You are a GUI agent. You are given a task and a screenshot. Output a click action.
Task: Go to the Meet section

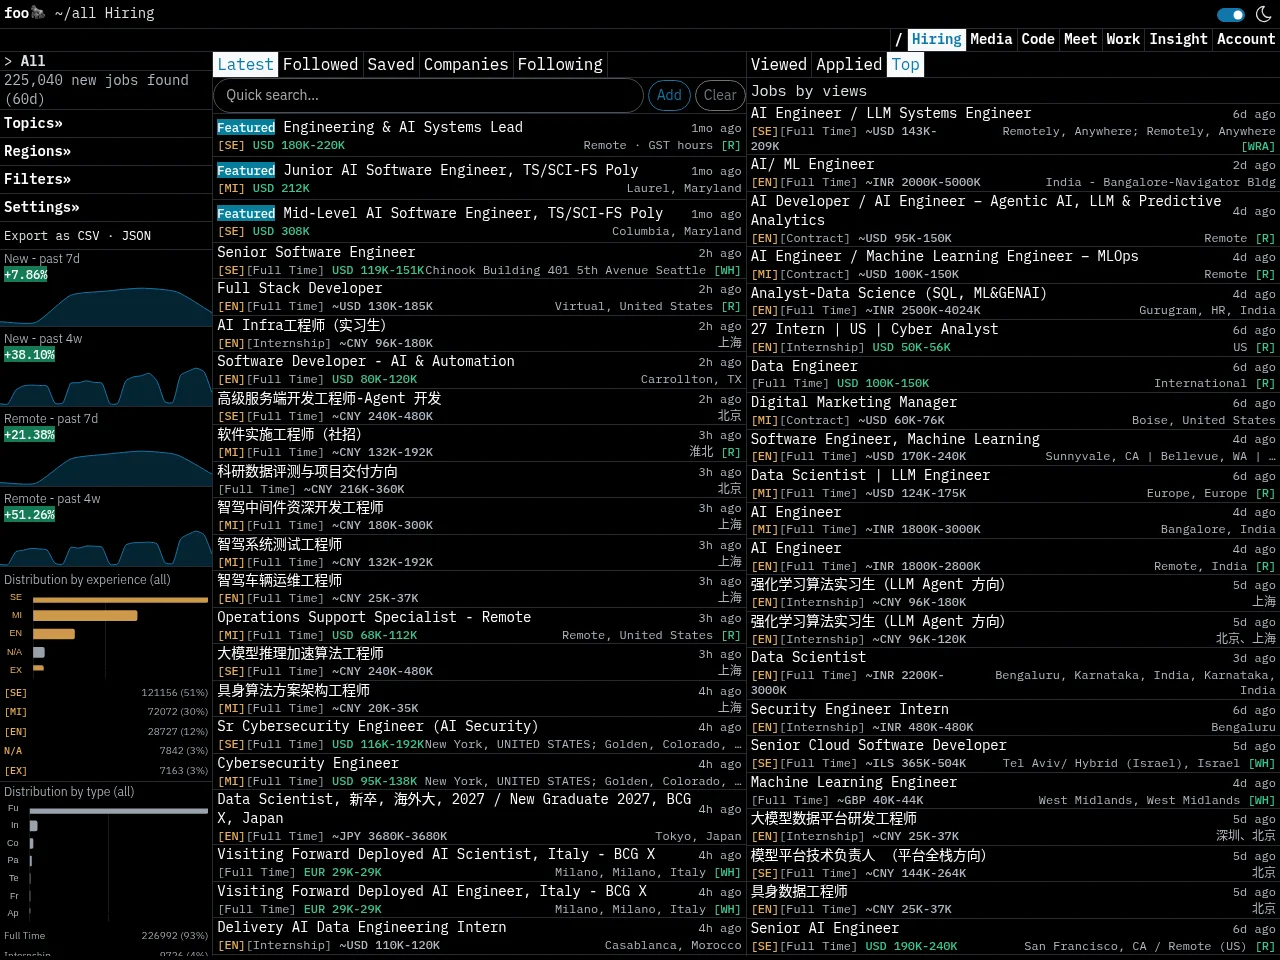click(x=1080, y=39)
